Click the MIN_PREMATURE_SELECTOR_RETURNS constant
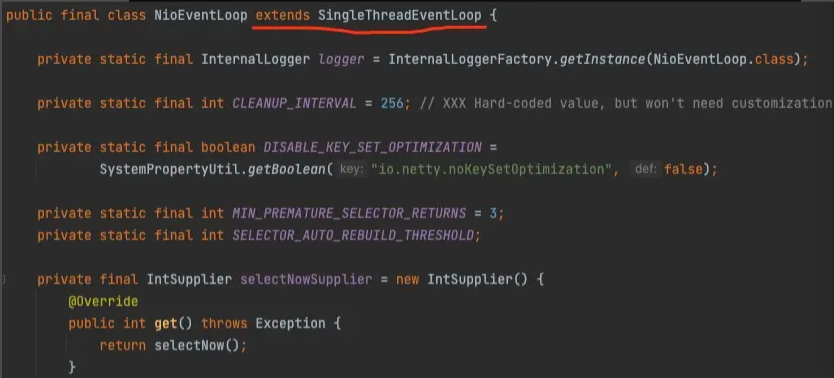This screenshot has width=834, height=378. tap(349, 213)
